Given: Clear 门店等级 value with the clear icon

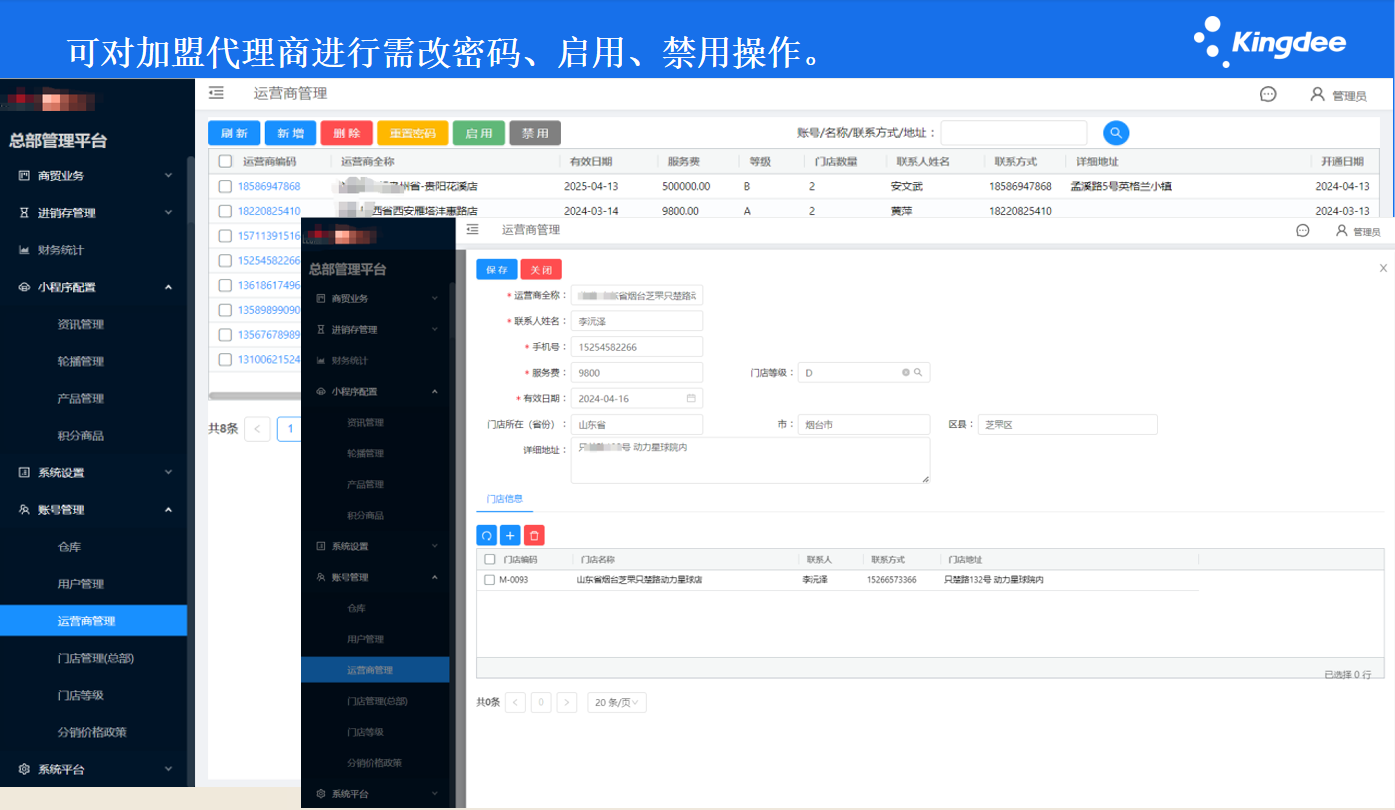Looking at the screenshot, I should coord(905,372).
